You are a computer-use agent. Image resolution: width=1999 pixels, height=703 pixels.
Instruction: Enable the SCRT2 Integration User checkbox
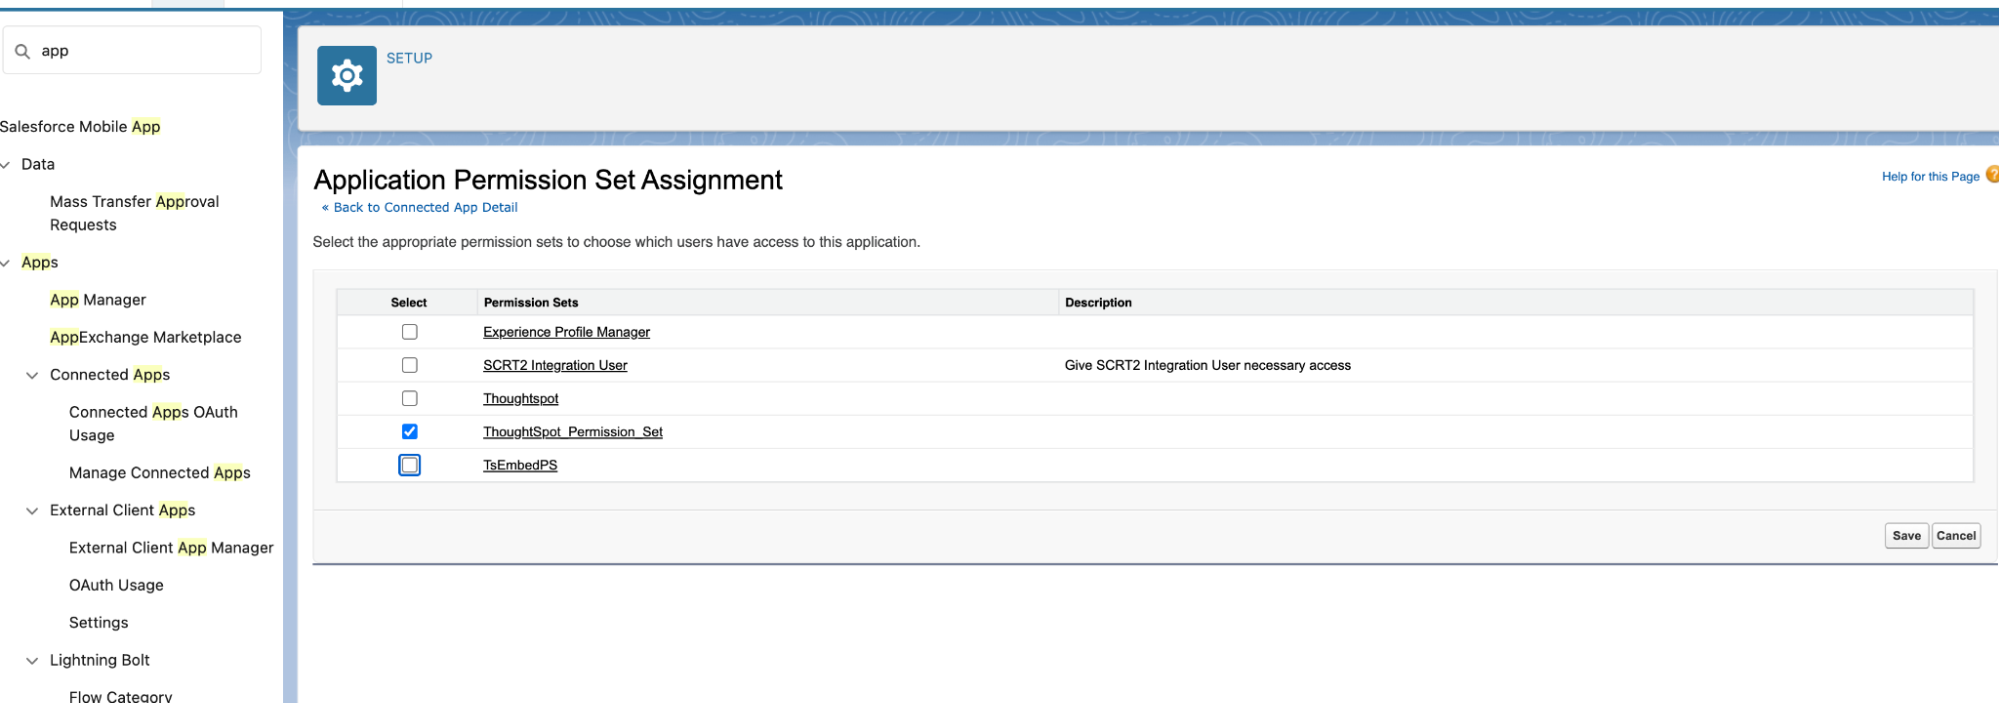(409, 365)
